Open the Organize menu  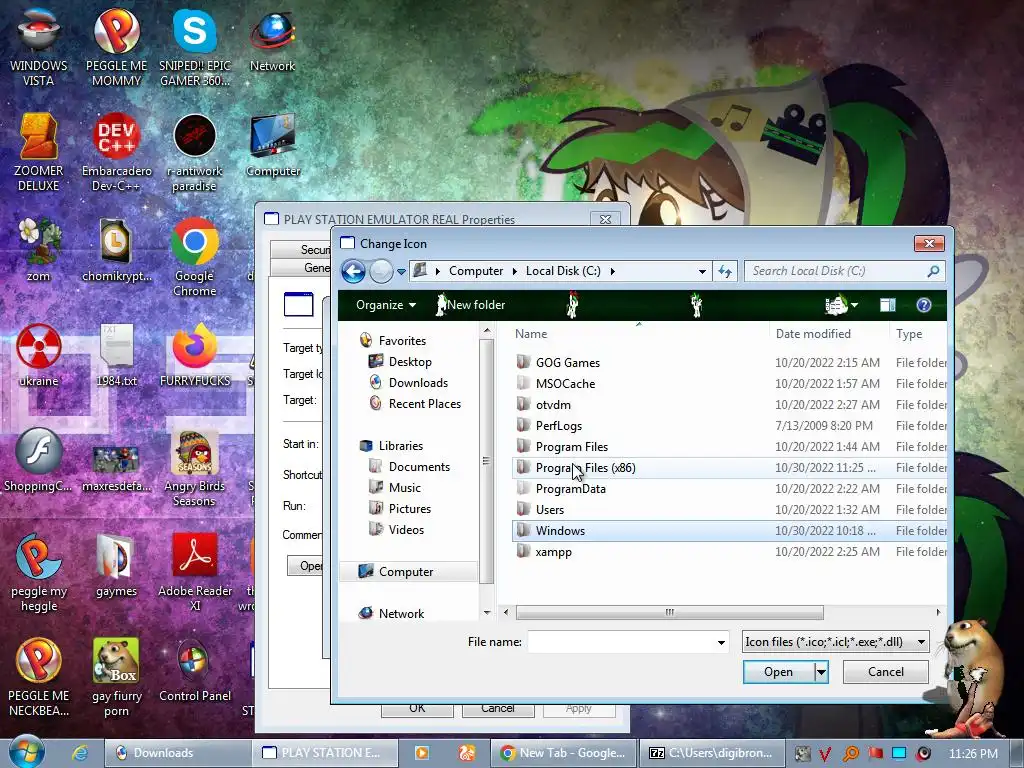(385, 305)
